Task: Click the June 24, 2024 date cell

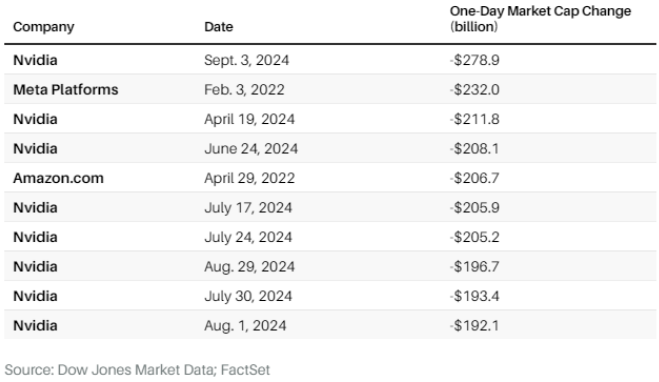Action: pos(251,149)
